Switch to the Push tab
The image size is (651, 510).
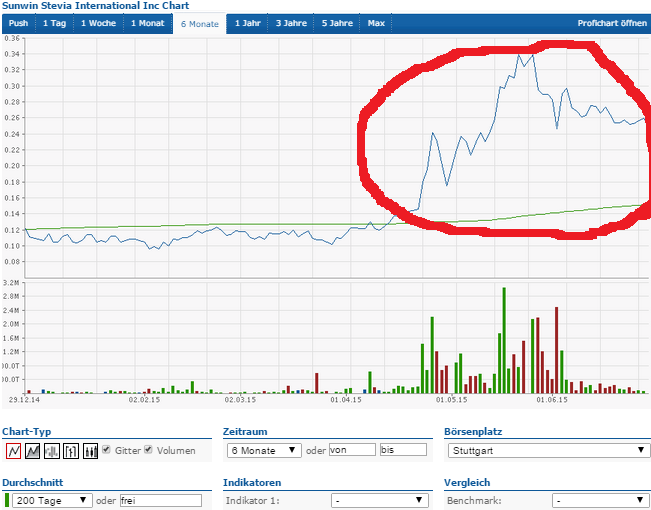pos(18,23)
